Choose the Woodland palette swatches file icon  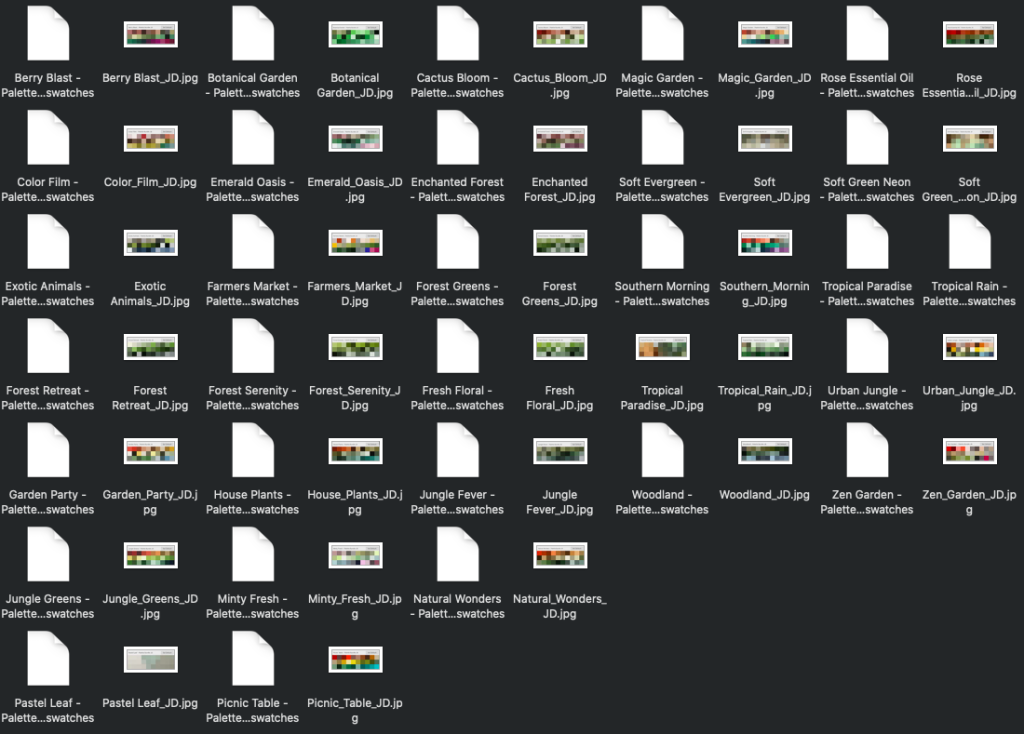(x=662, y=451)
